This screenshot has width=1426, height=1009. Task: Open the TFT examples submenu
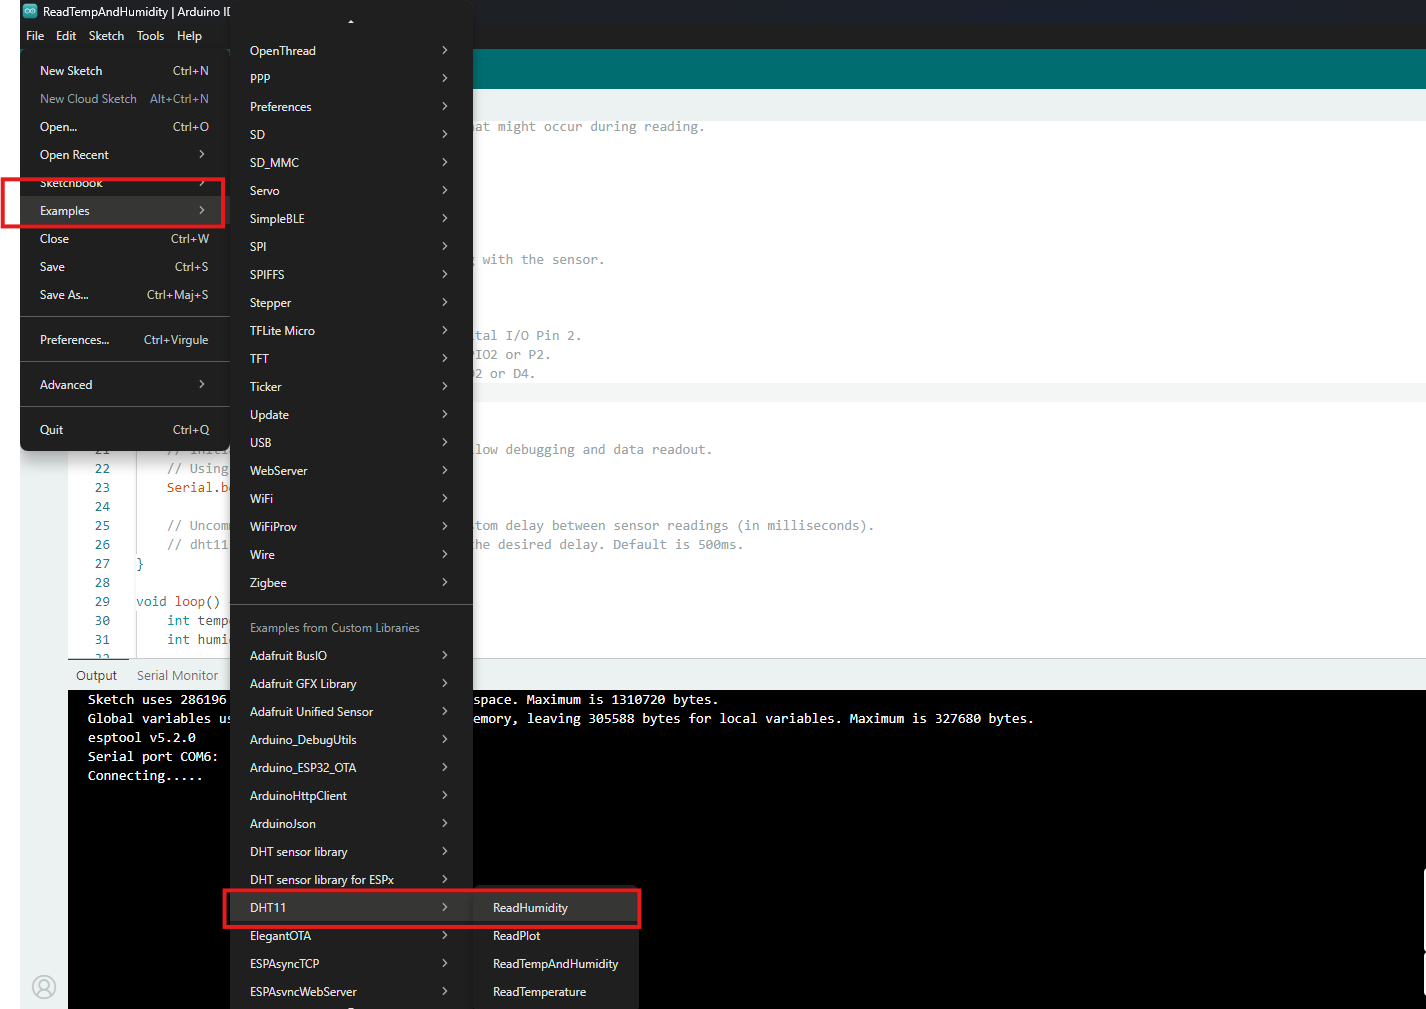click(x=351, y=359)
